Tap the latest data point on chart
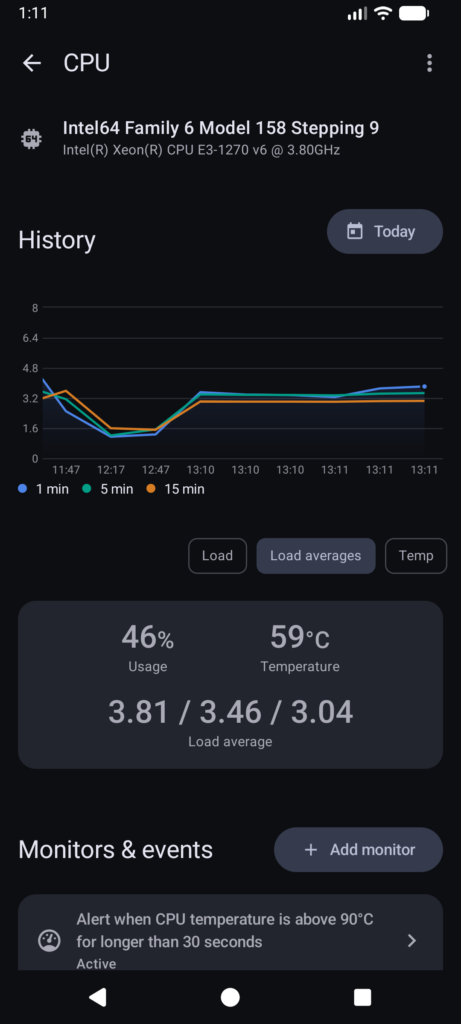This screenshot has width=461, height=1024. pos(424,387)
